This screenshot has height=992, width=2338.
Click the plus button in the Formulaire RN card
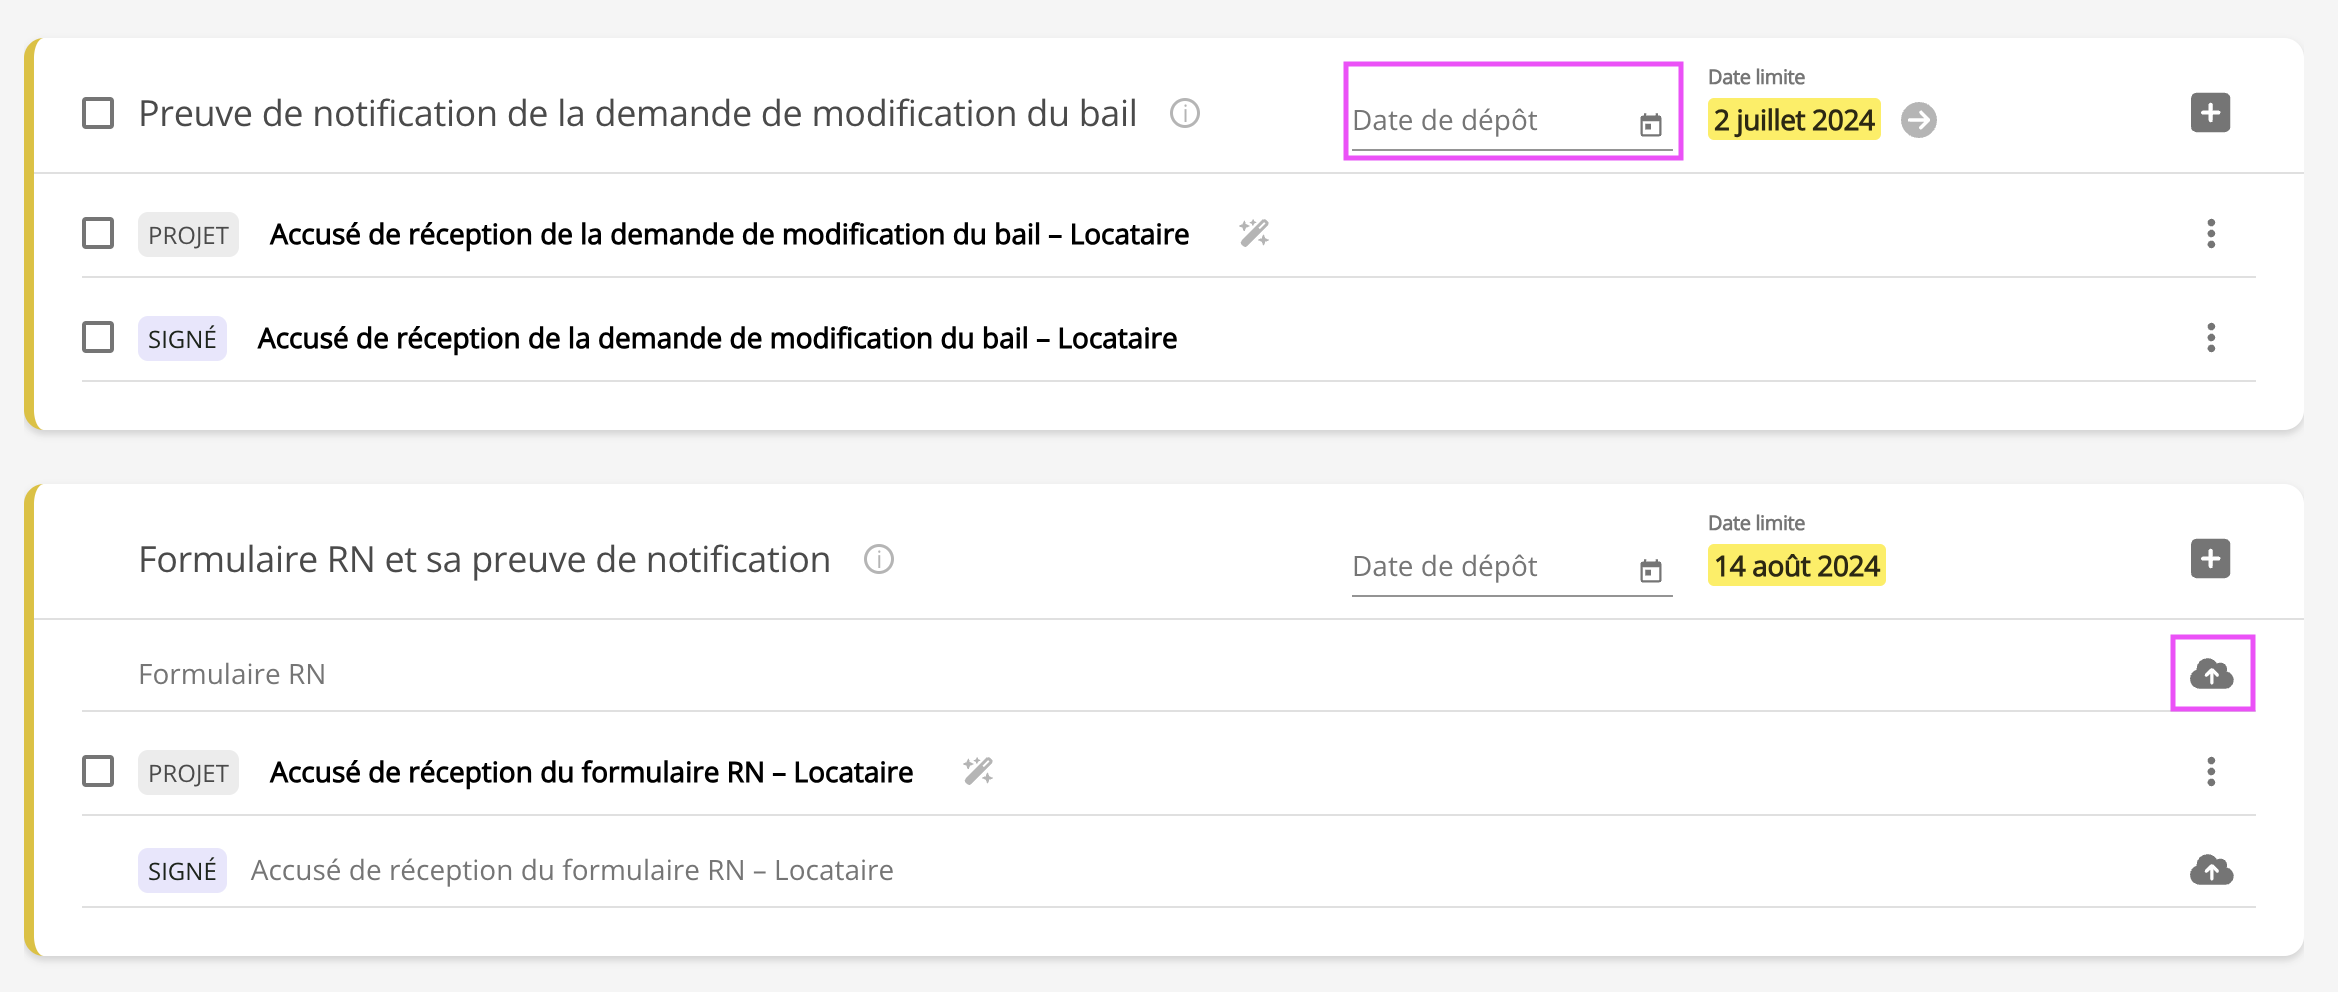(x=2210, y=559)
